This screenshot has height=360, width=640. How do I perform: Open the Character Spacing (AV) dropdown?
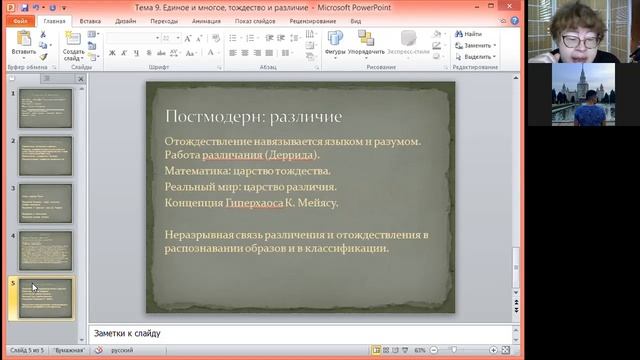tap(175, 53)
